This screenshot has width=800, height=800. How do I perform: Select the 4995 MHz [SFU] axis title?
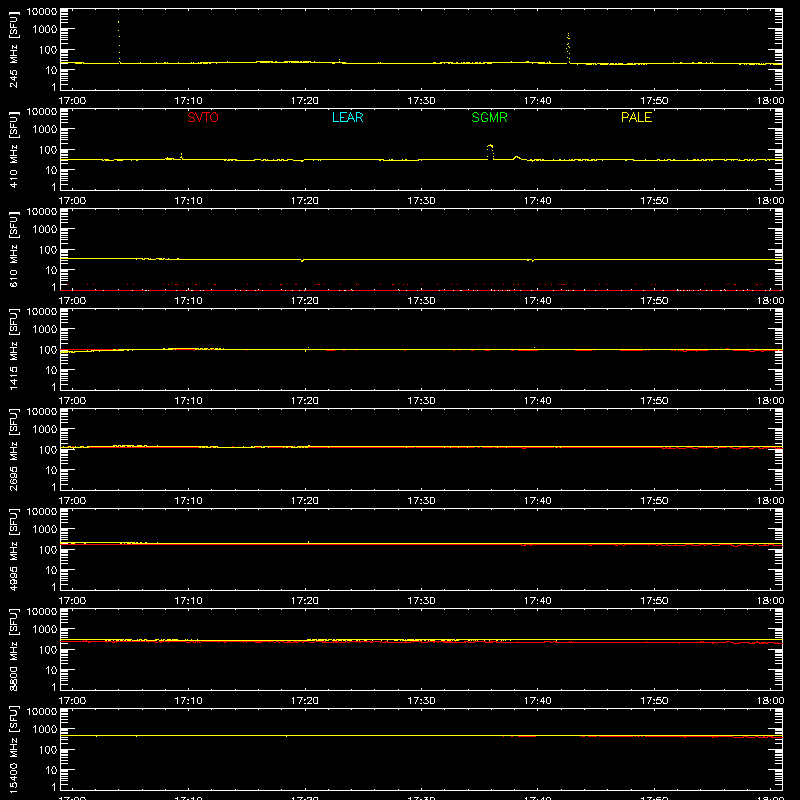(14, 549)
